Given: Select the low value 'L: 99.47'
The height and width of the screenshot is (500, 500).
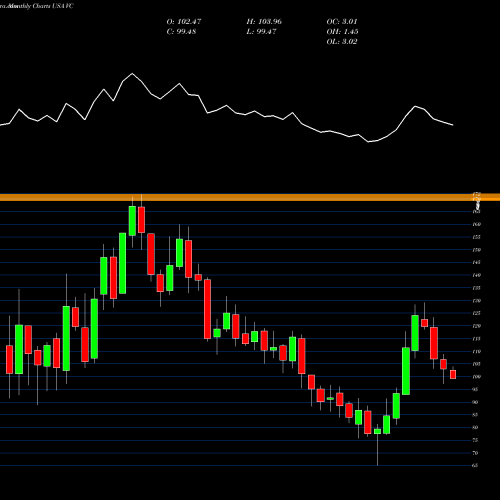Looking at the screenshot, I should pyautogui.click(x=261, y=32).
